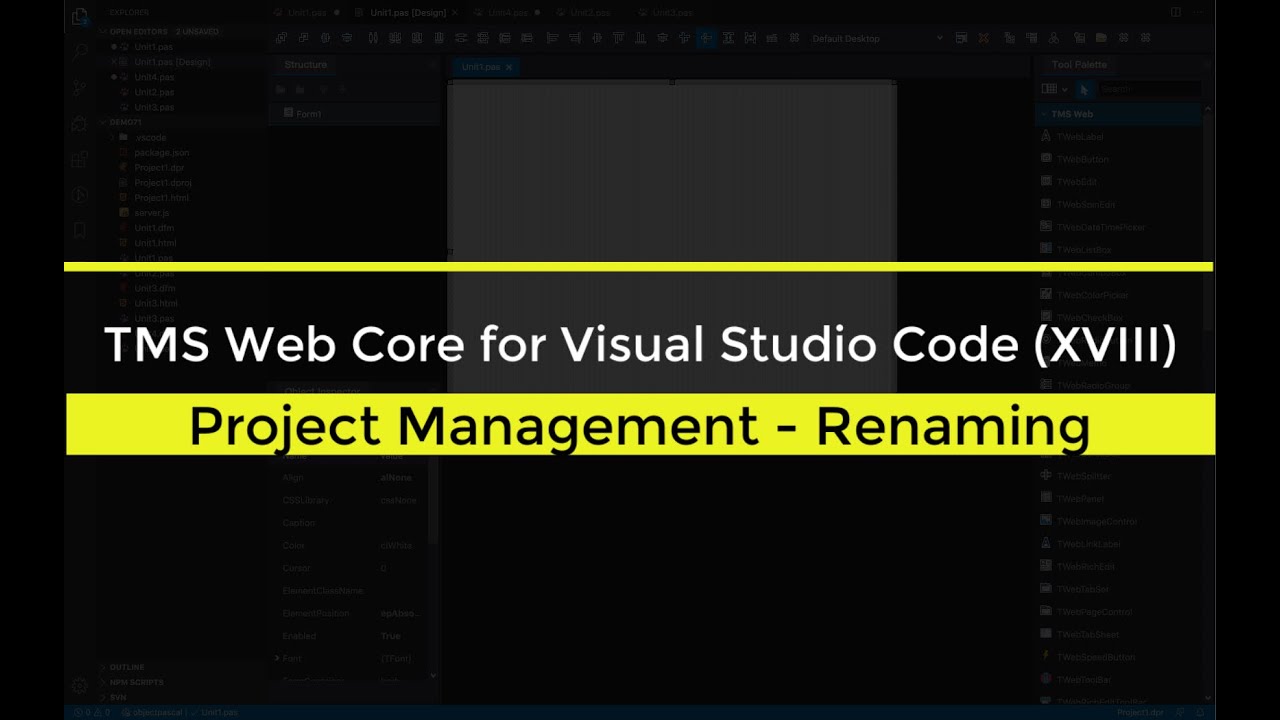Open Project1.dproj in the file explorer
Screen dimensions: 1280x720
pyautogui.click(x=163, y=182)
